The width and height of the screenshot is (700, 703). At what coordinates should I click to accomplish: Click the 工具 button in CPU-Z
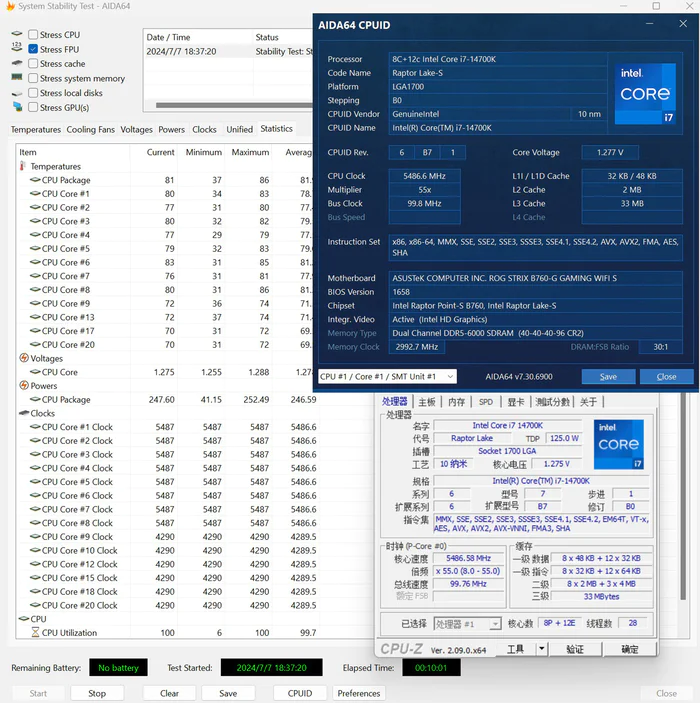pyautogui.click(x=515, y=649)
